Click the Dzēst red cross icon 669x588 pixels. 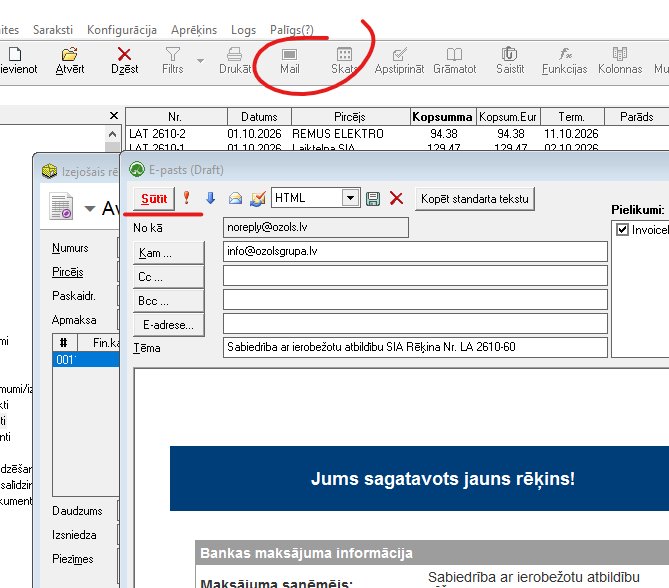point(124,54)
